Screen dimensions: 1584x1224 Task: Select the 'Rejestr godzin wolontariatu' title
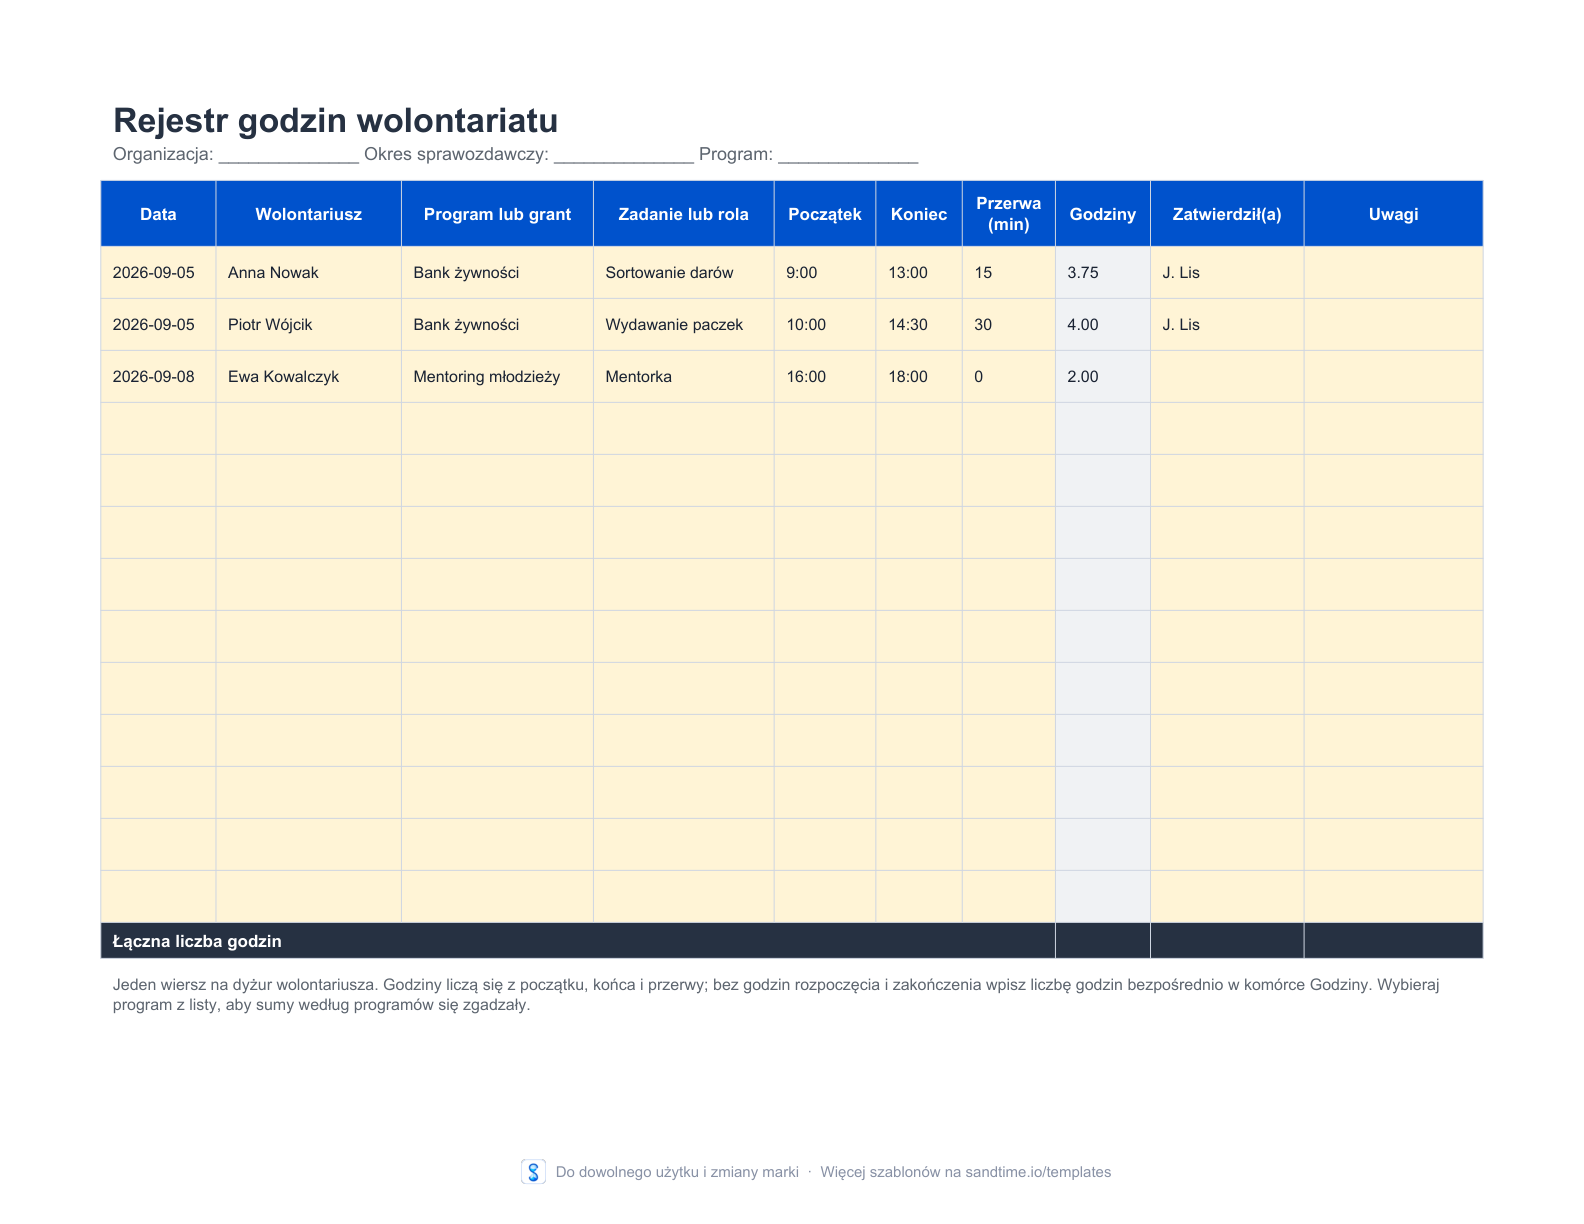(335, 120)
